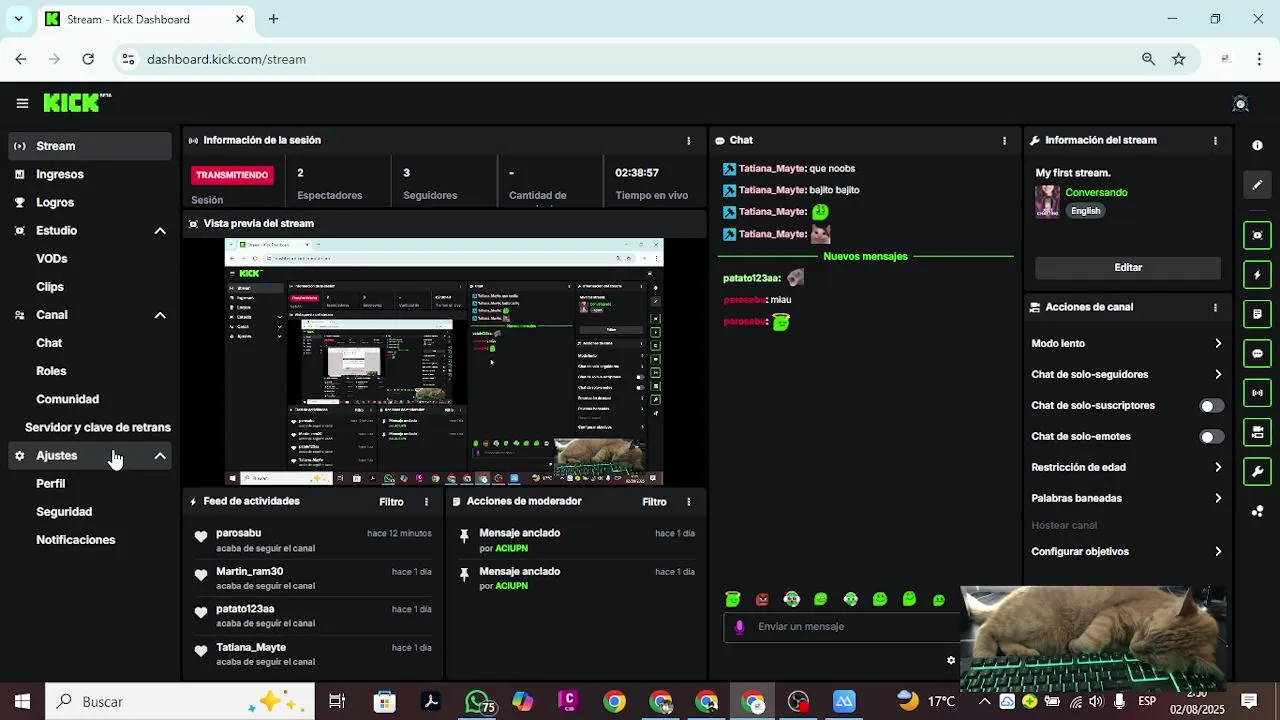
Task: Collapse the Estudio sidebar section
Action: pyautogui.click(x=160, y=231)
